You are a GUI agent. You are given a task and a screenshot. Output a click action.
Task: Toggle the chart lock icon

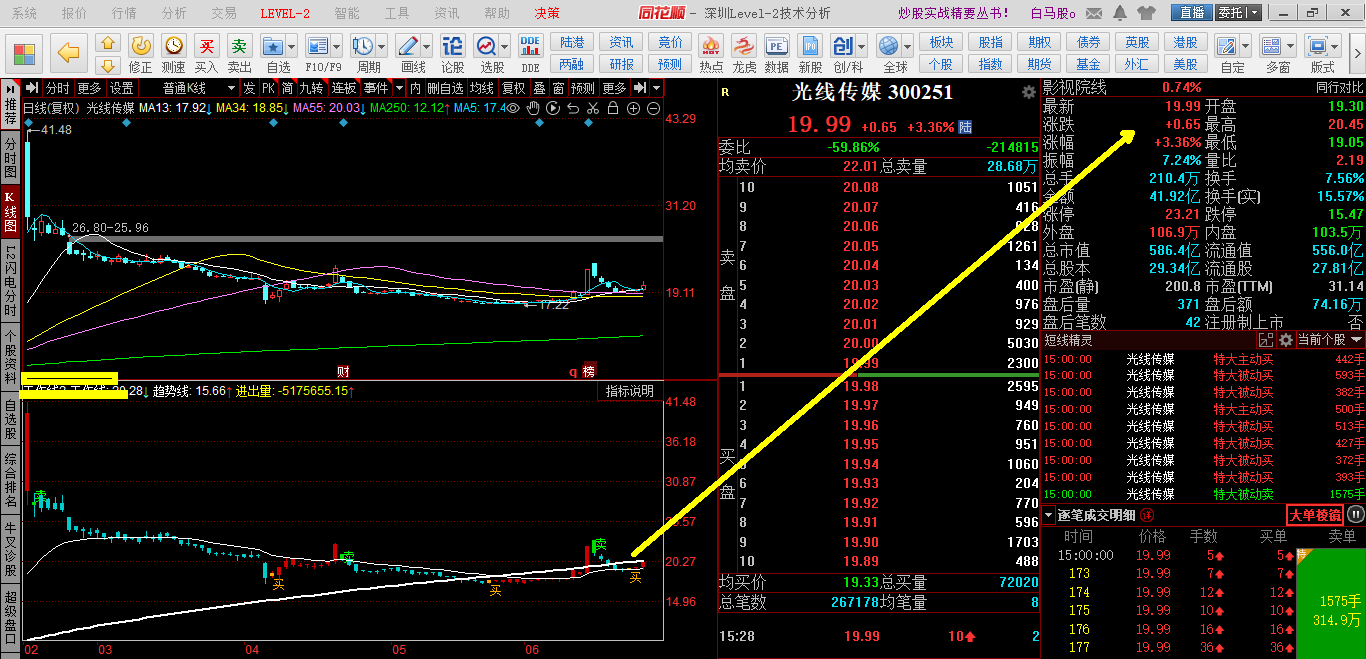(x=612, y=108)
